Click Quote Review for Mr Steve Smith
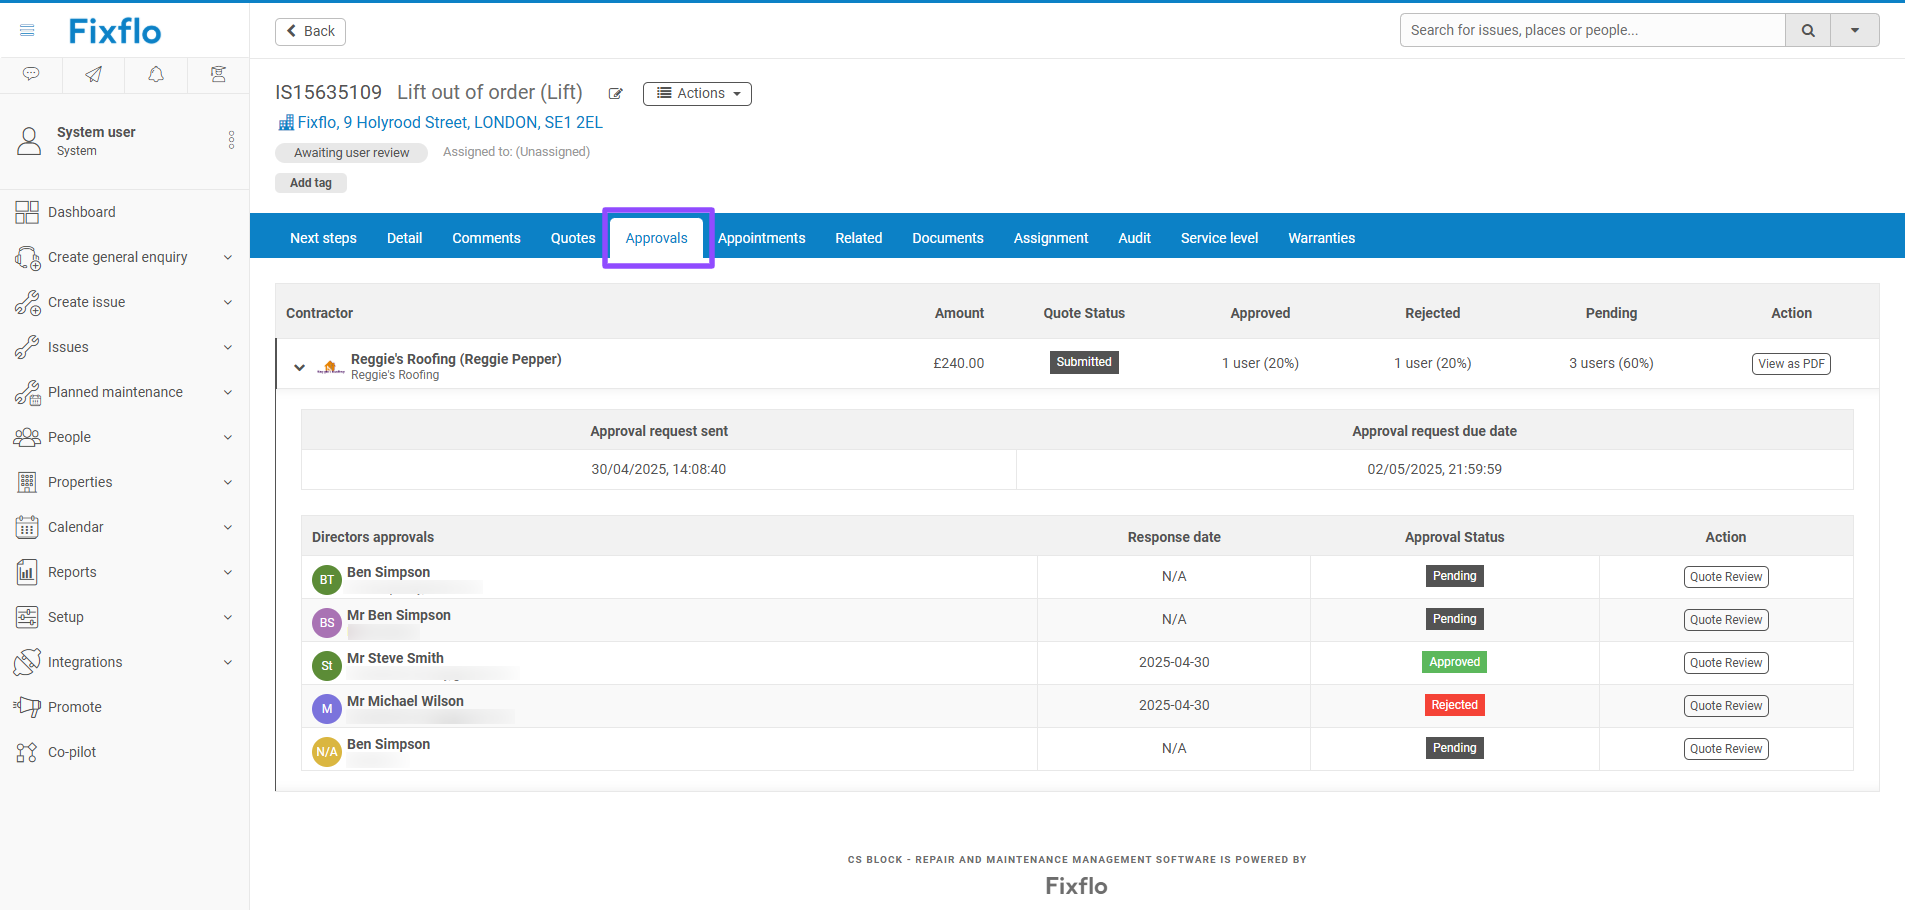Screen dimensions: 1905x910 click(x=1726, y=663)
